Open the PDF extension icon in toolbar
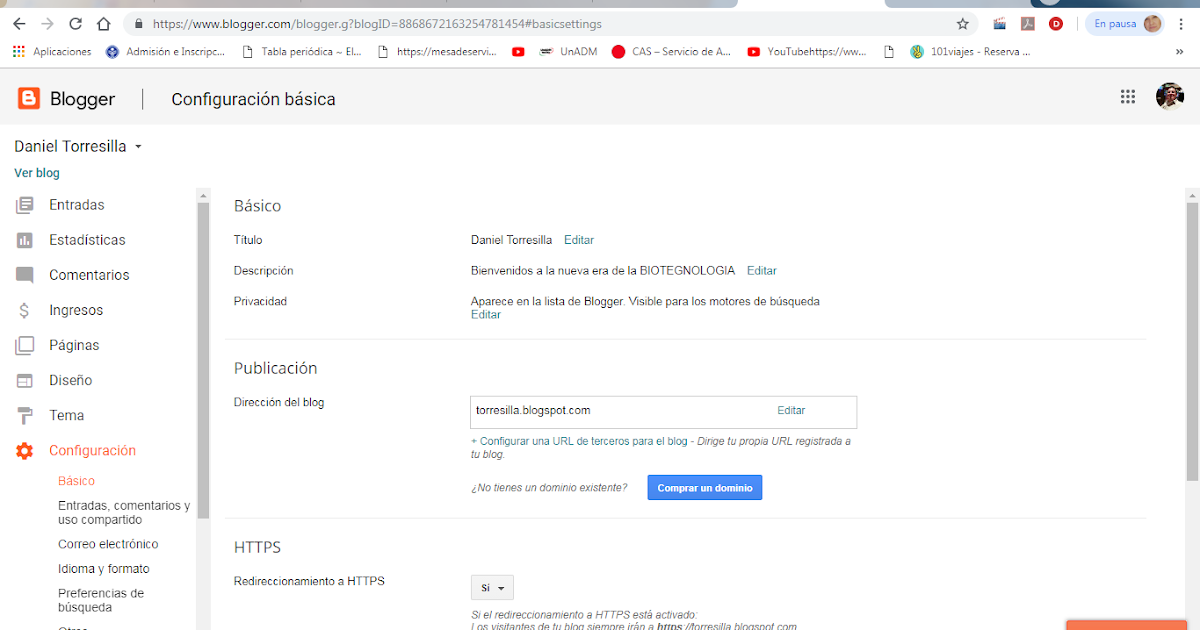This screenshot has width=1200, height=630. (x=1027, y=23)
